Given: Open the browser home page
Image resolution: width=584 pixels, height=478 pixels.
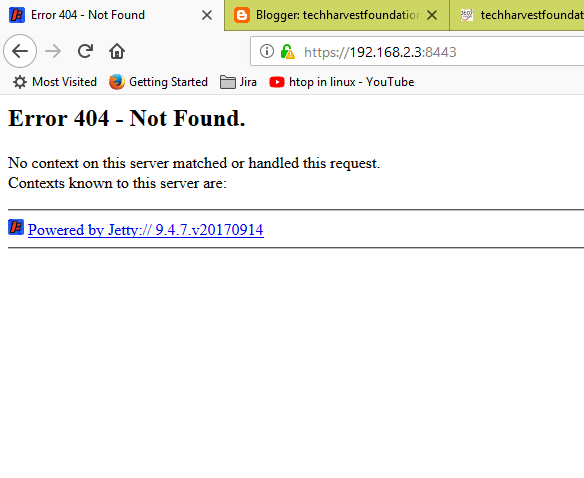Looking at the screenshot, I should pyautogui.click(x=117, y=51).
